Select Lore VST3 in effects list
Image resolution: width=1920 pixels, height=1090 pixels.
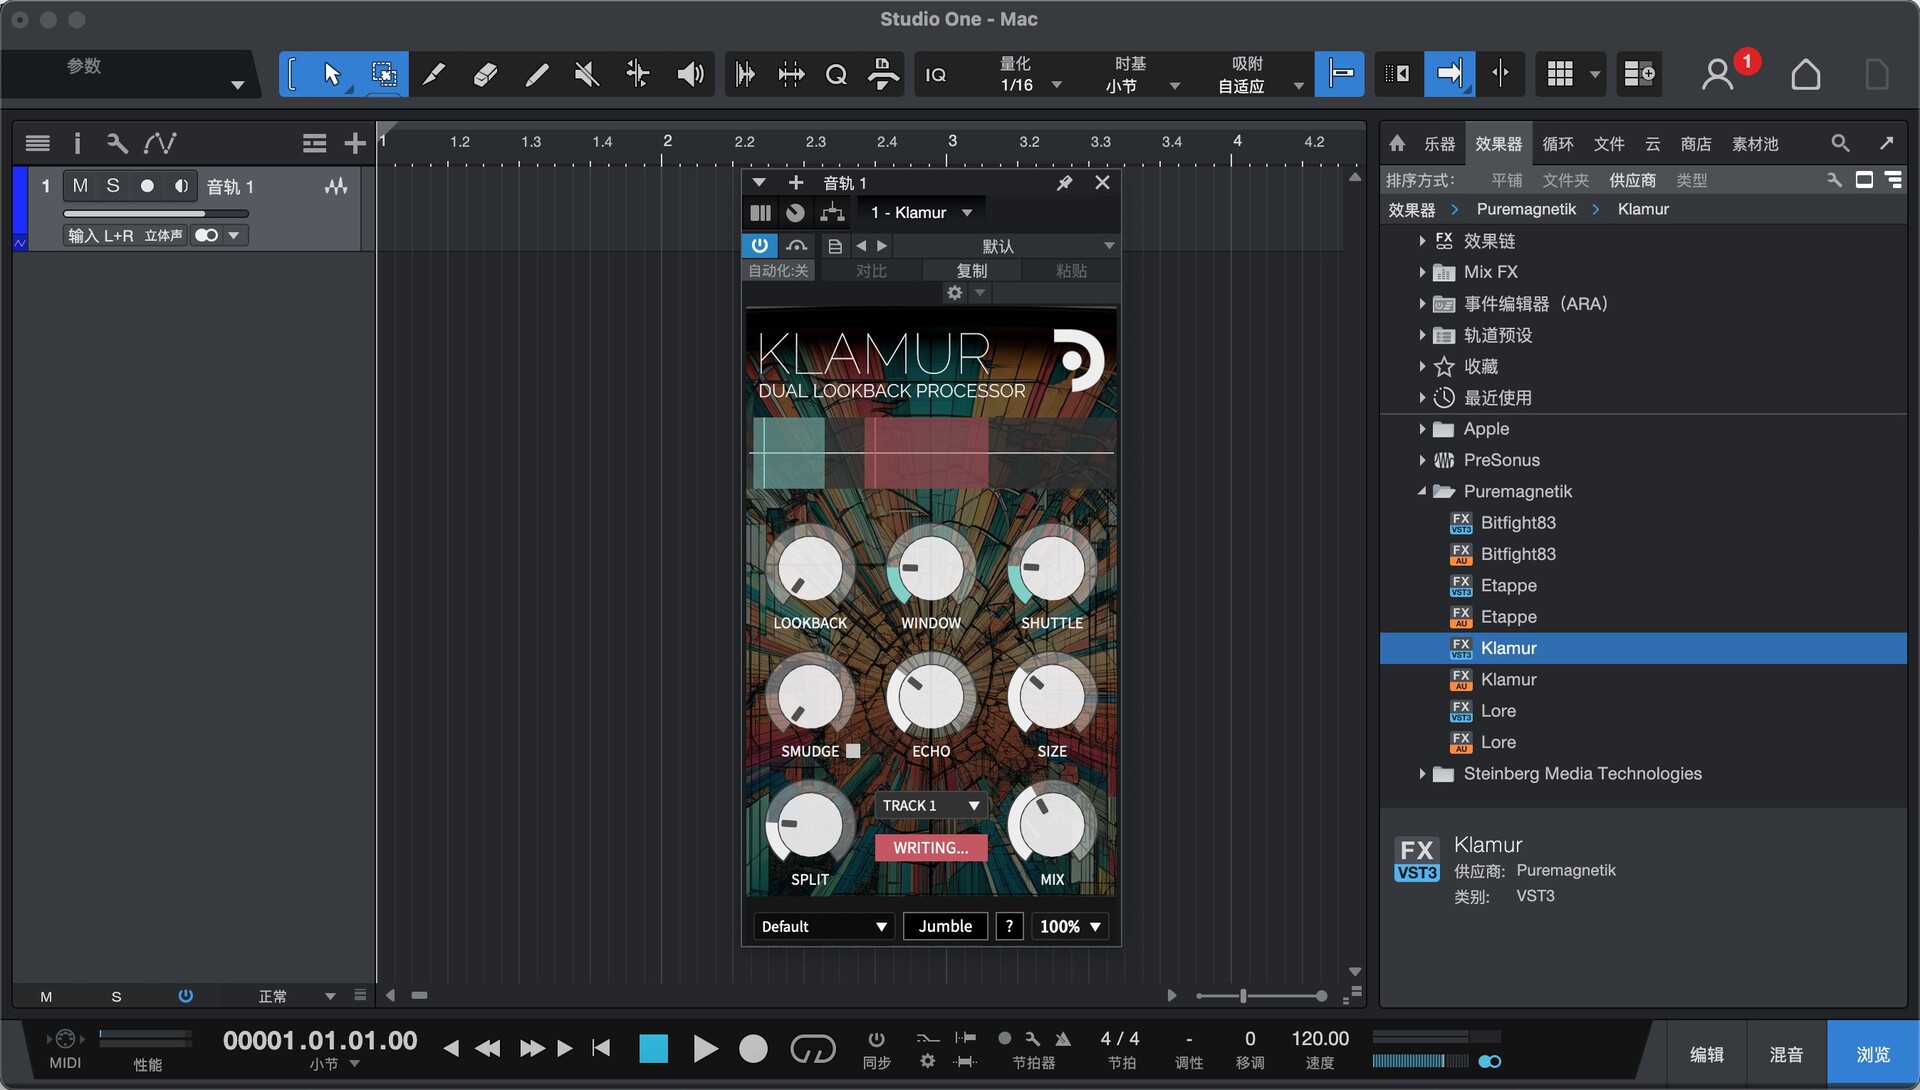pos(1497,711)
